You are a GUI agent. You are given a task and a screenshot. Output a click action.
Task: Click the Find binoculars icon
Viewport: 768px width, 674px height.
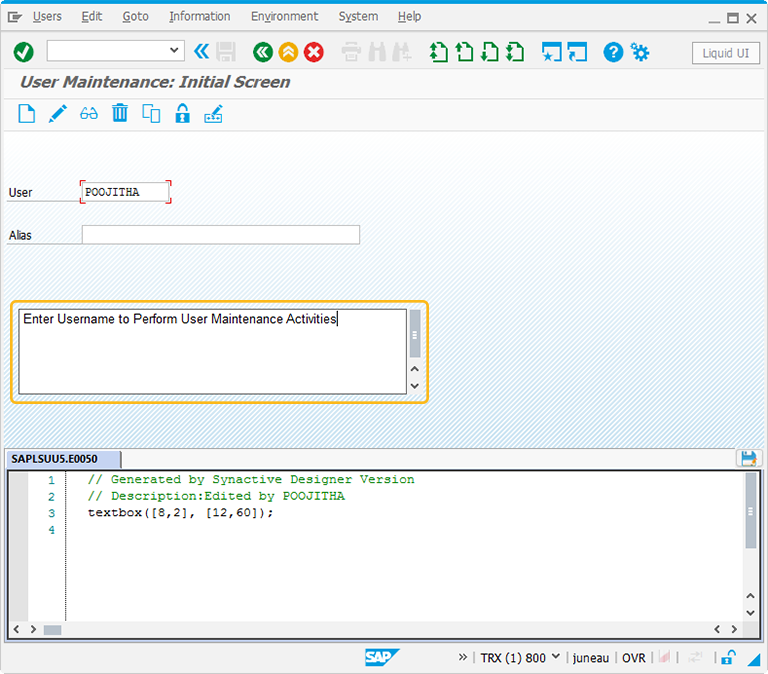point(377,52)
